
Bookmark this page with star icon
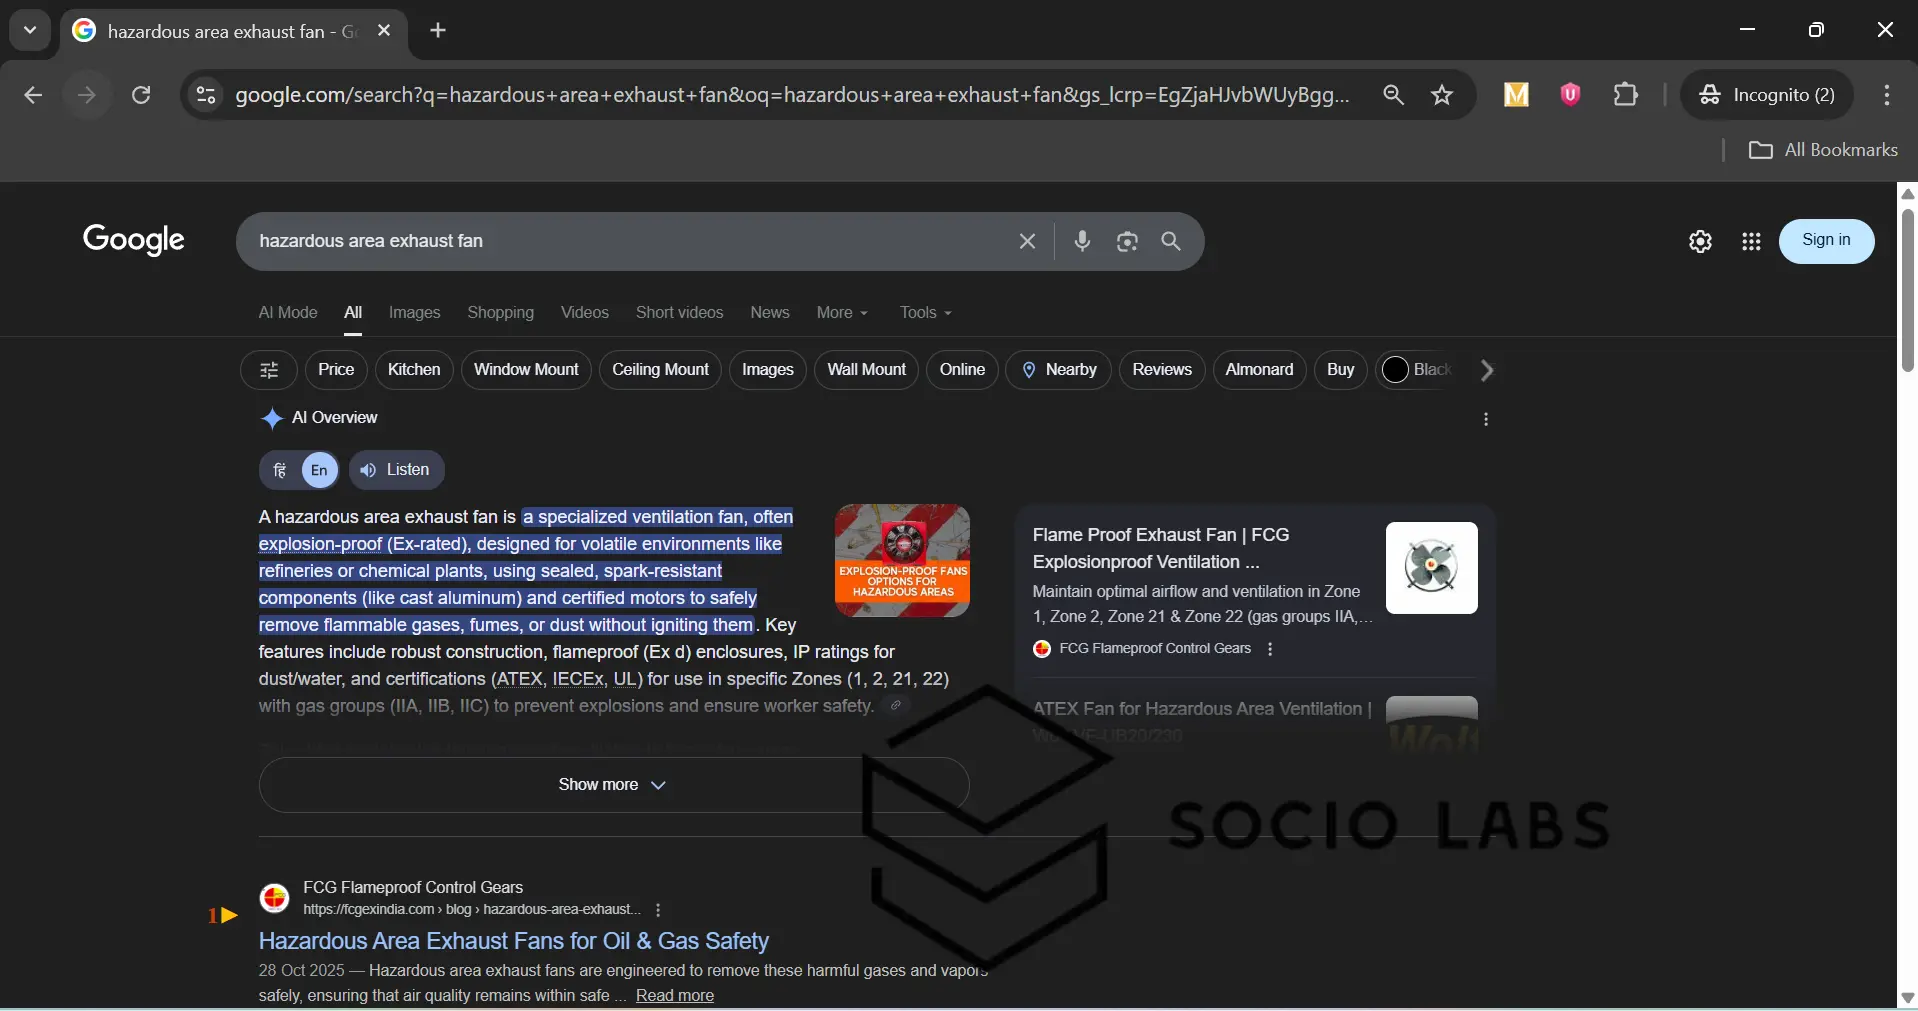[x=1442, y=95]
